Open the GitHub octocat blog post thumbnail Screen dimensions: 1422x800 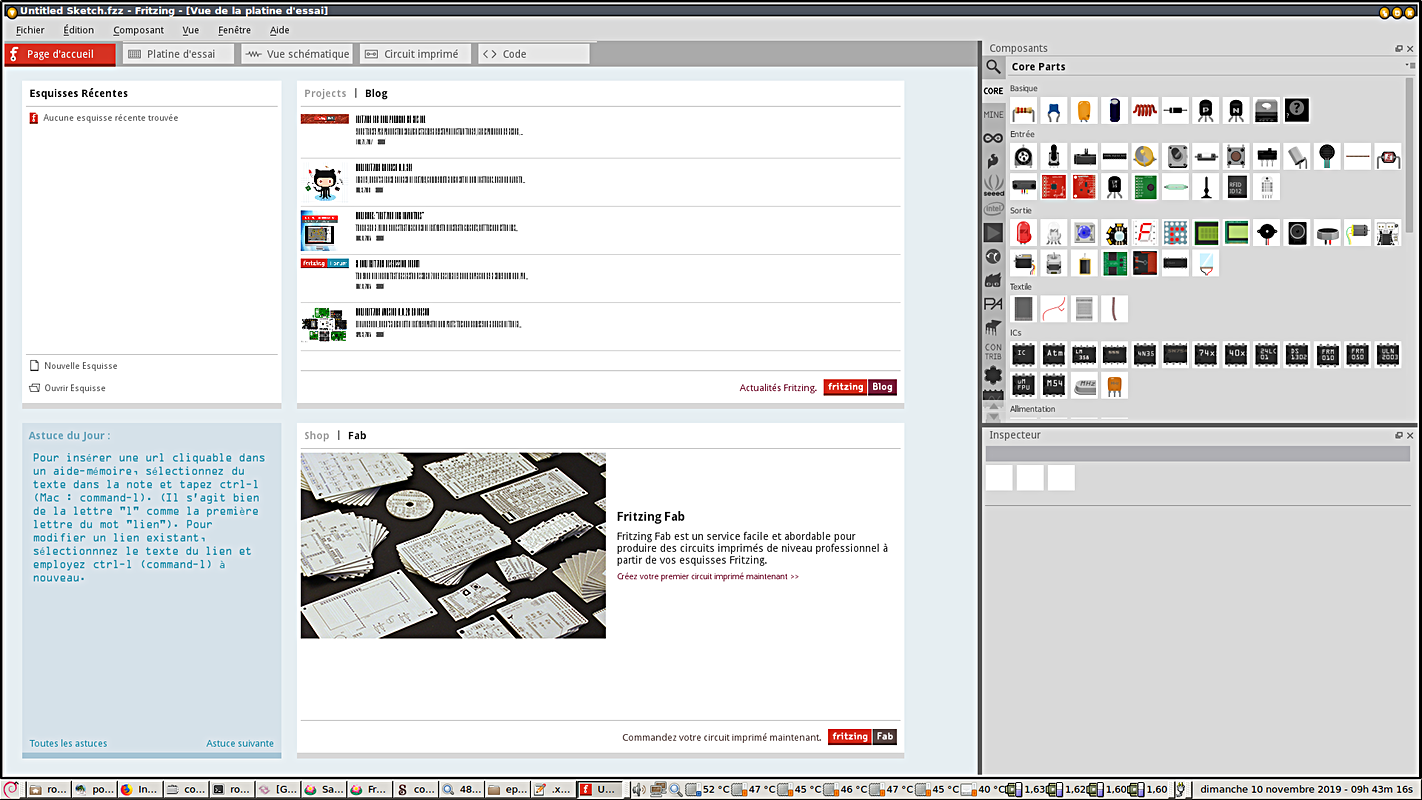click(x=324, y=183)
